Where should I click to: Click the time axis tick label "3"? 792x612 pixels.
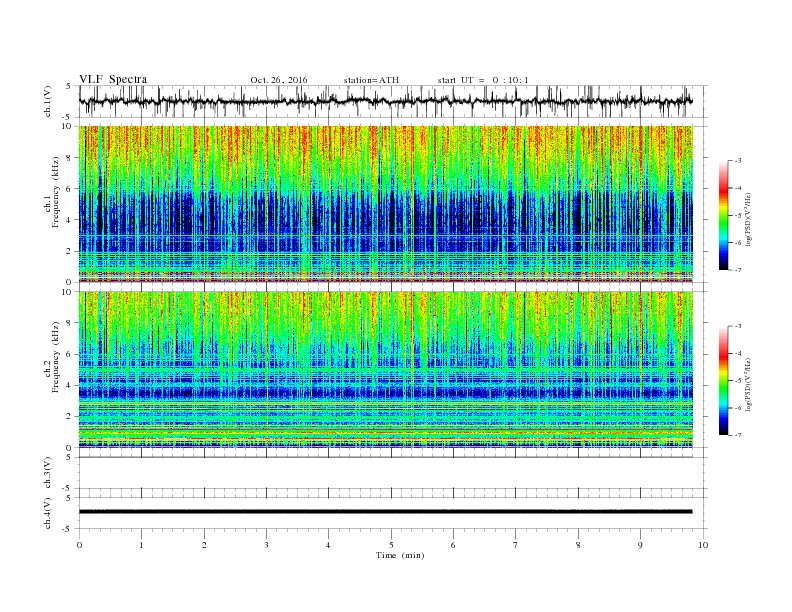266,545
